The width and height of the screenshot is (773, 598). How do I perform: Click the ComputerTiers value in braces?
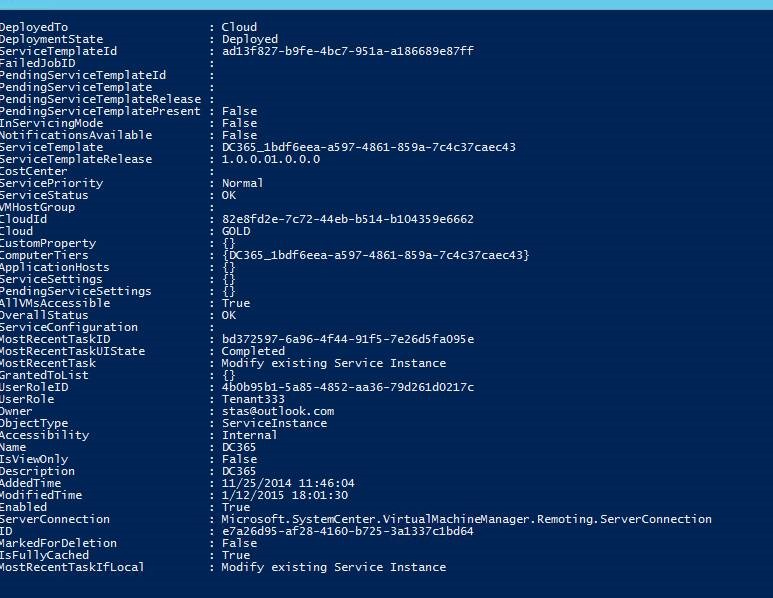pos(375,255)
